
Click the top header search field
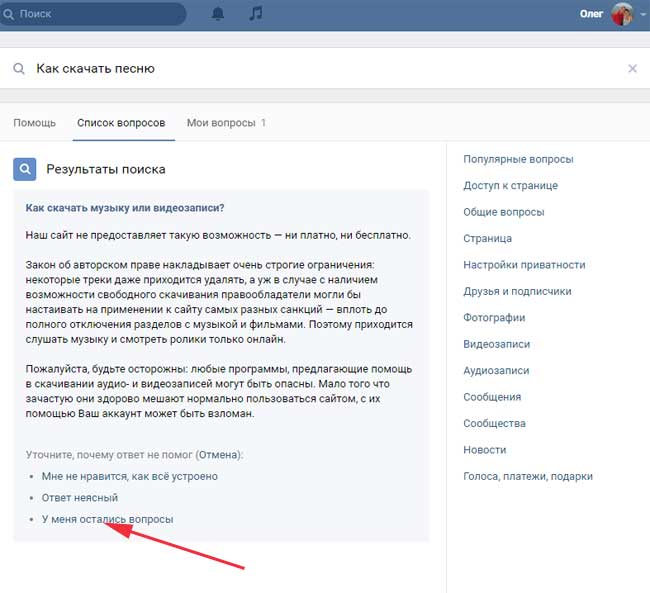100,14
